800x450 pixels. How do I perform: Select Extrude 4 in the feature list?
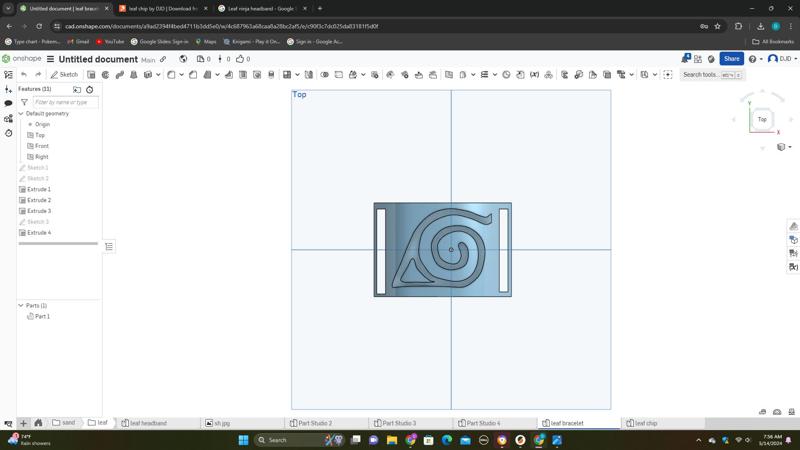tap(39, 233)
